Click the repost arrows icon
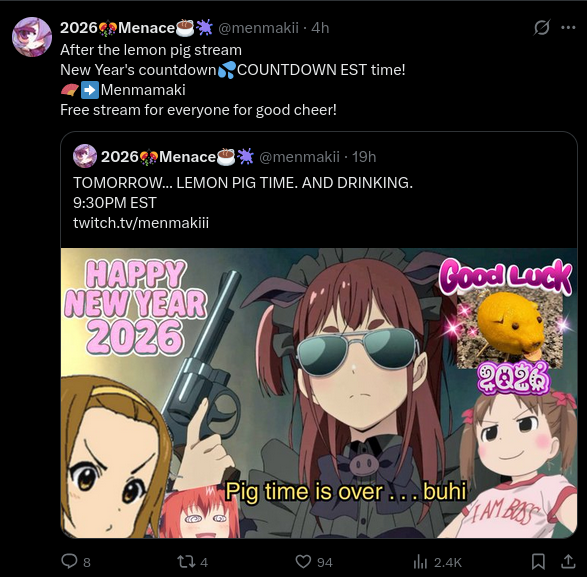 [186, 562]
